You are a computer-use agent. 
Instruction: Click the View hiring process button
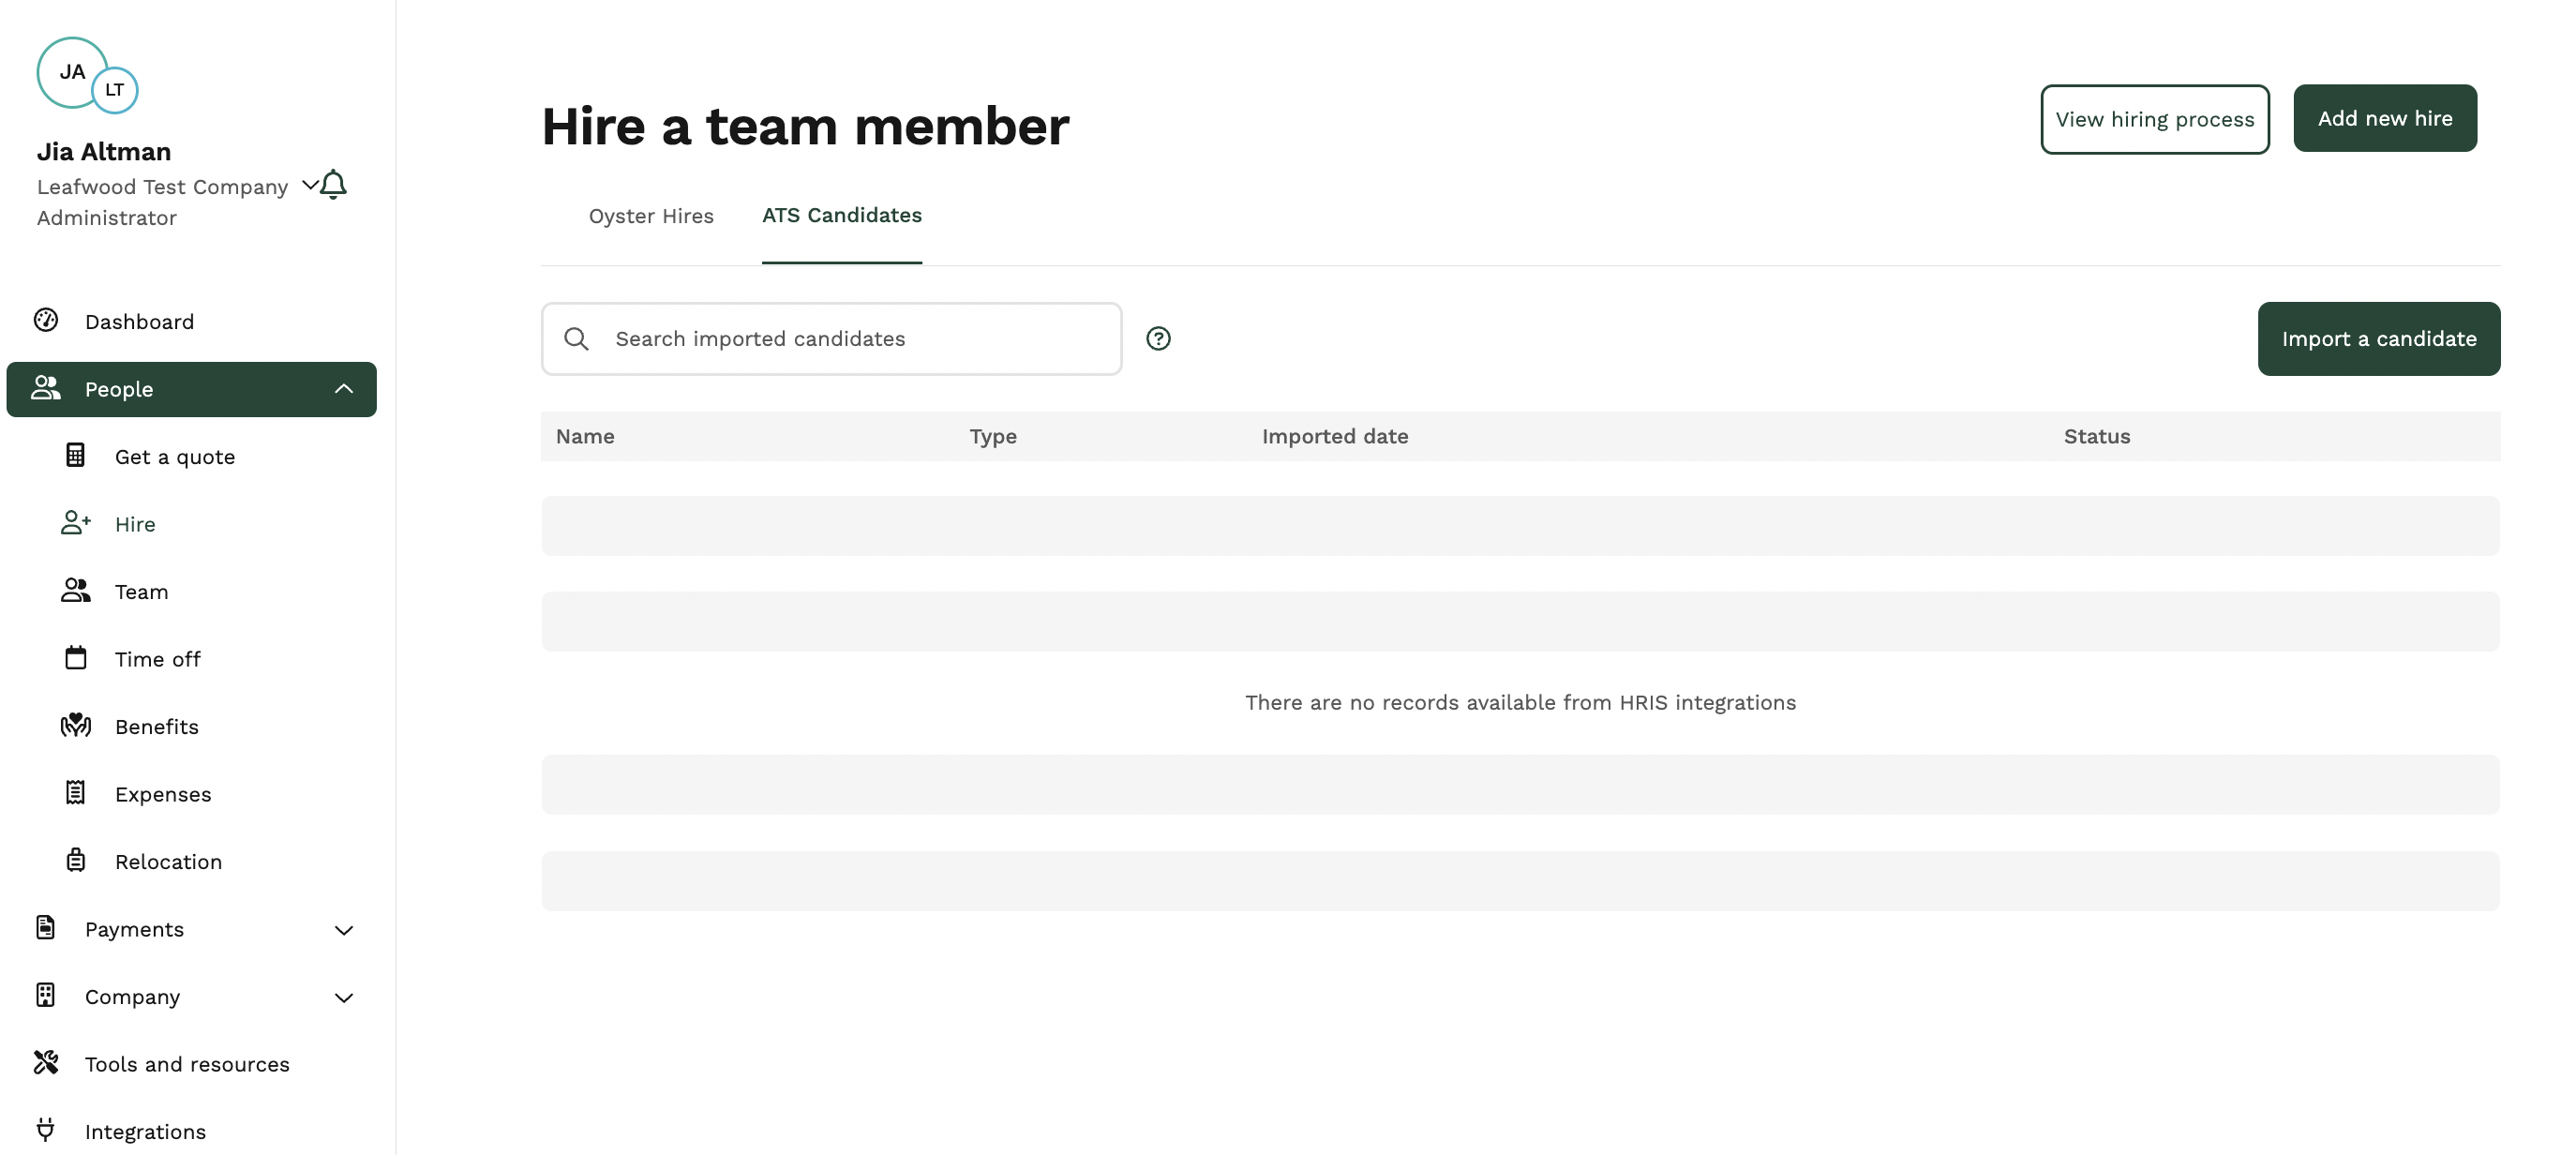(2154, 119)
